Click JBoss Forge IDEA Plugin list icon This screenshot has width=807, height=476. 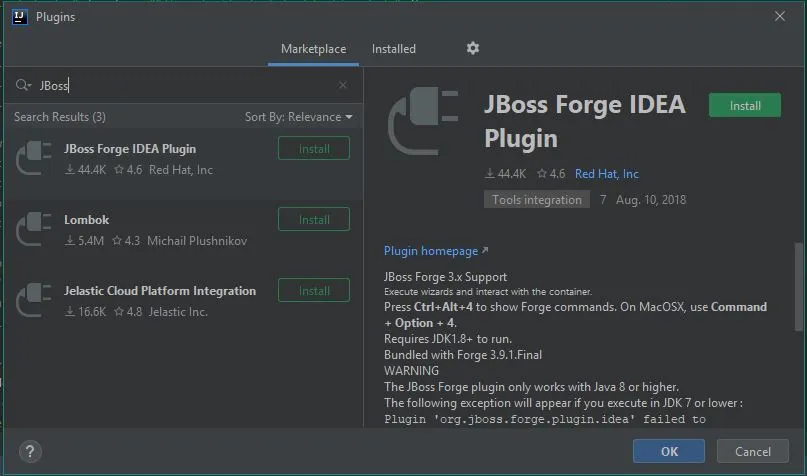pyautogui.click(x=34, y=158)
